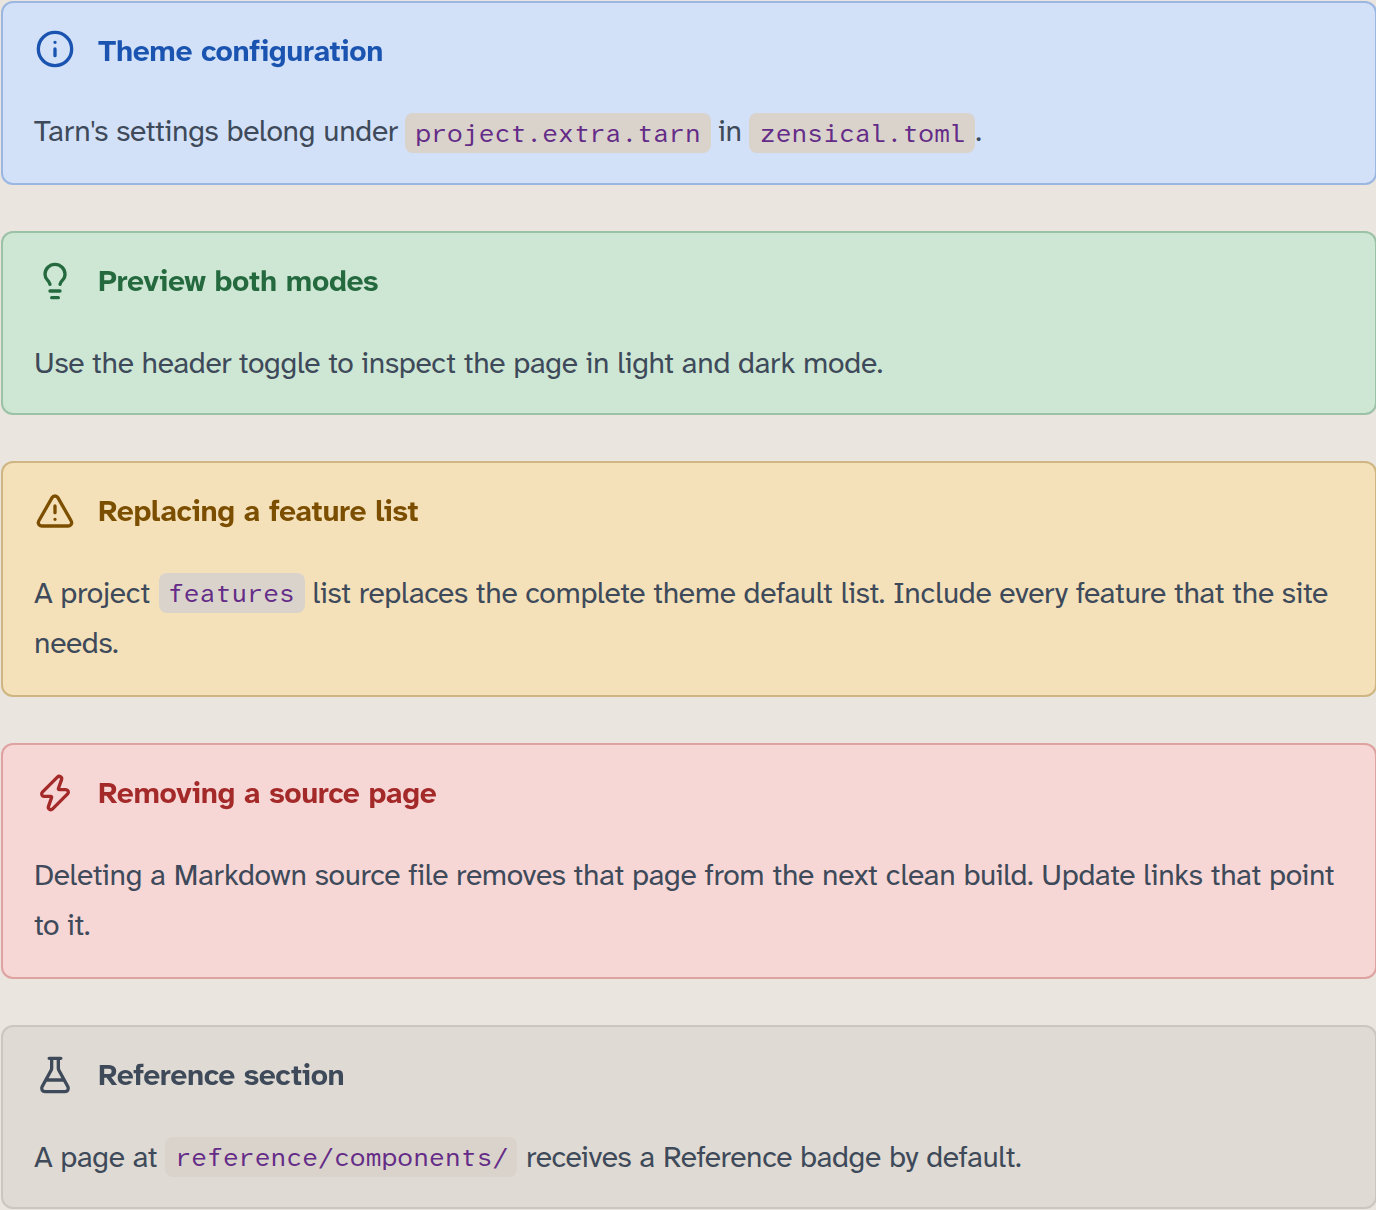Click the lightning bolt icon beside Removing a source page

coord(55,793)
